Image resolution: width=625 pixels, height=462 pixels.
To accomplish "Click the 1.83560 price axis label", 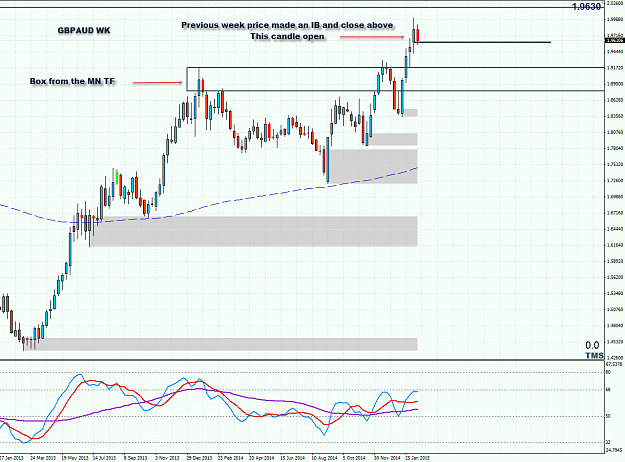I will tap(615, 116).
